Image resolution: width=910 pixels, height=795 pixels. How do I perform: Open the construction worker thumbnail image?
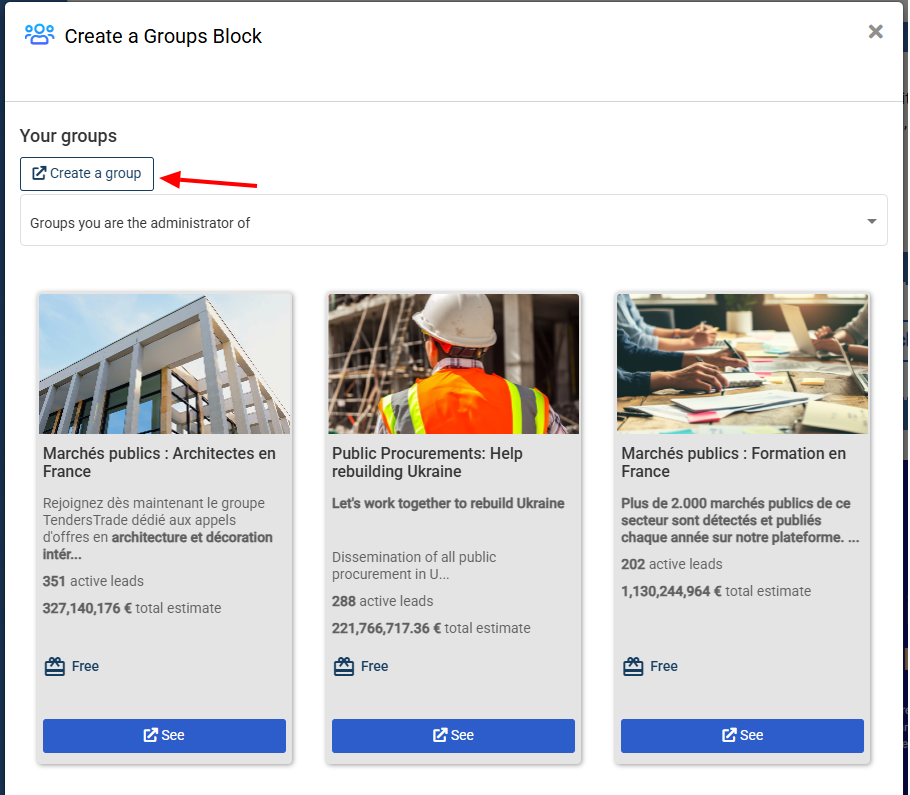(x=453, y=363)
